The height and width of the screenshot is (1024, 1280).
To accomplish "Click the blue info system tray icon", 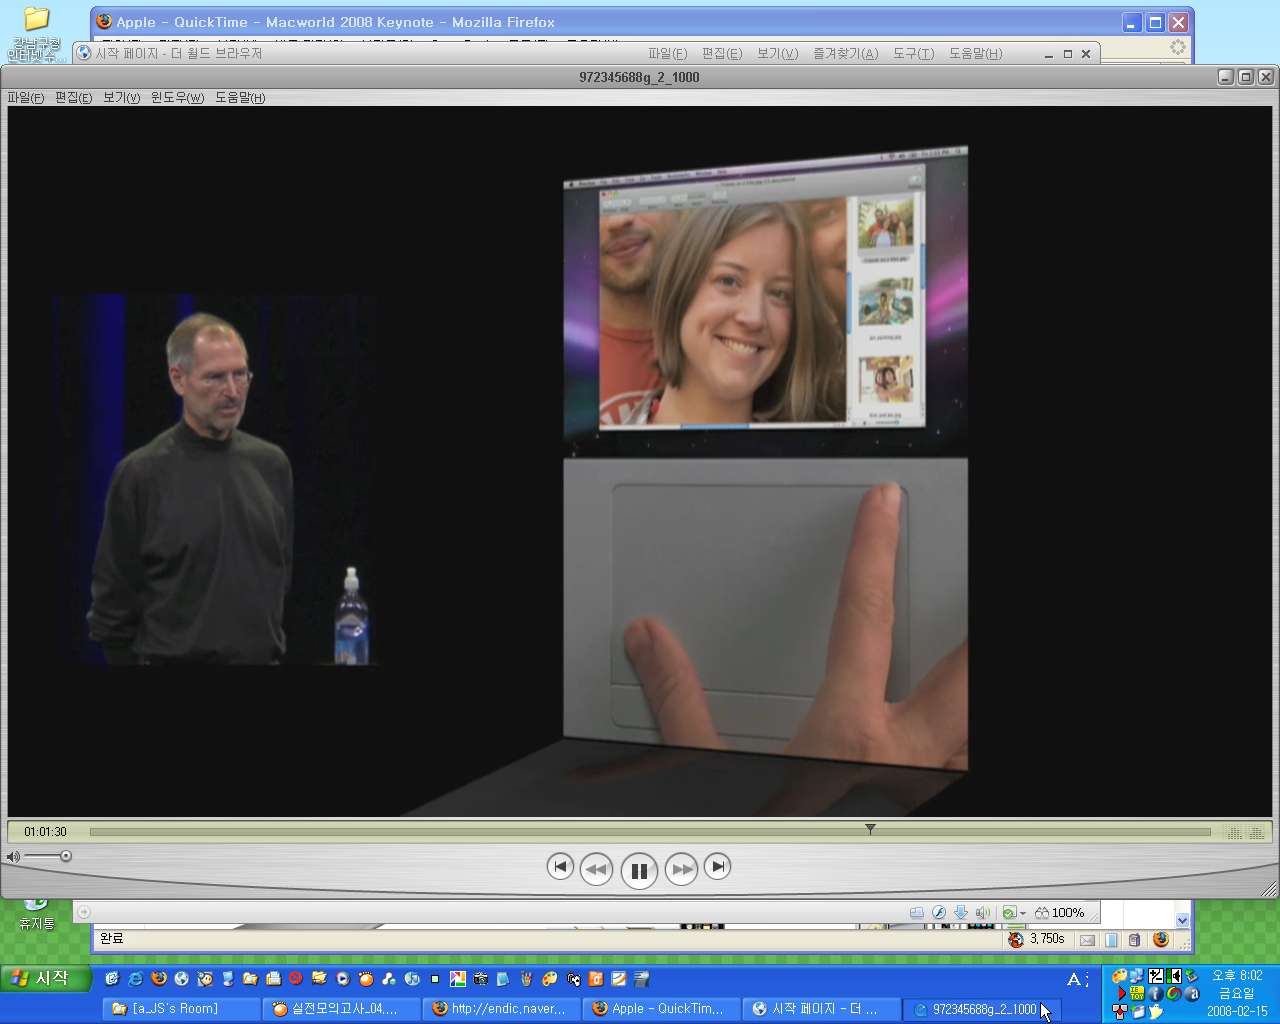I will [x=1155, y=994].
